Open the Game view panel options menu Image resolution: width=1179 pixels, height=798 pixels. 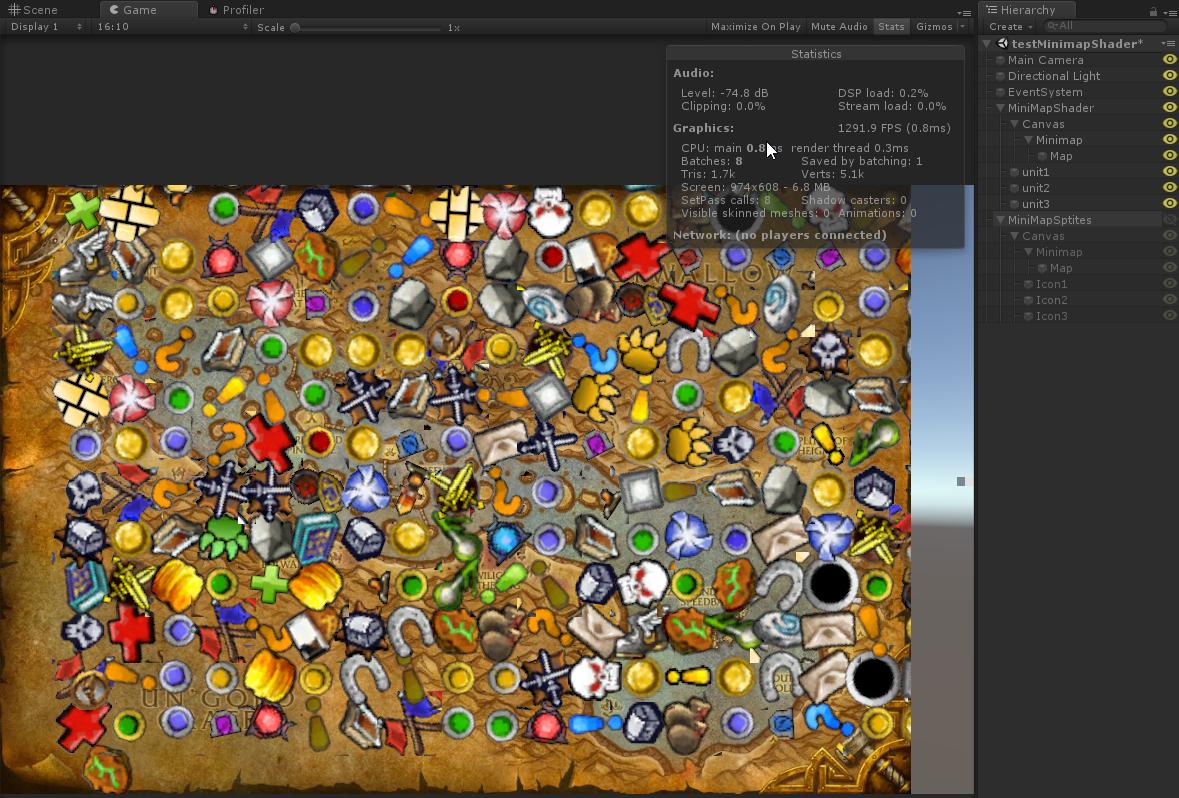point(964,13)
